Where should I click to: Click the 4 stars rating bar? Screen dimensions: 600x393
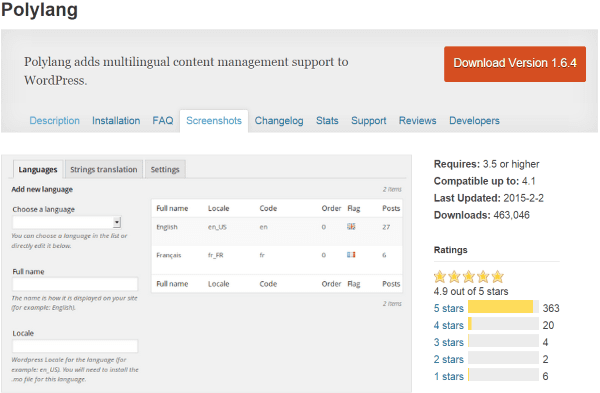[503, 324]
